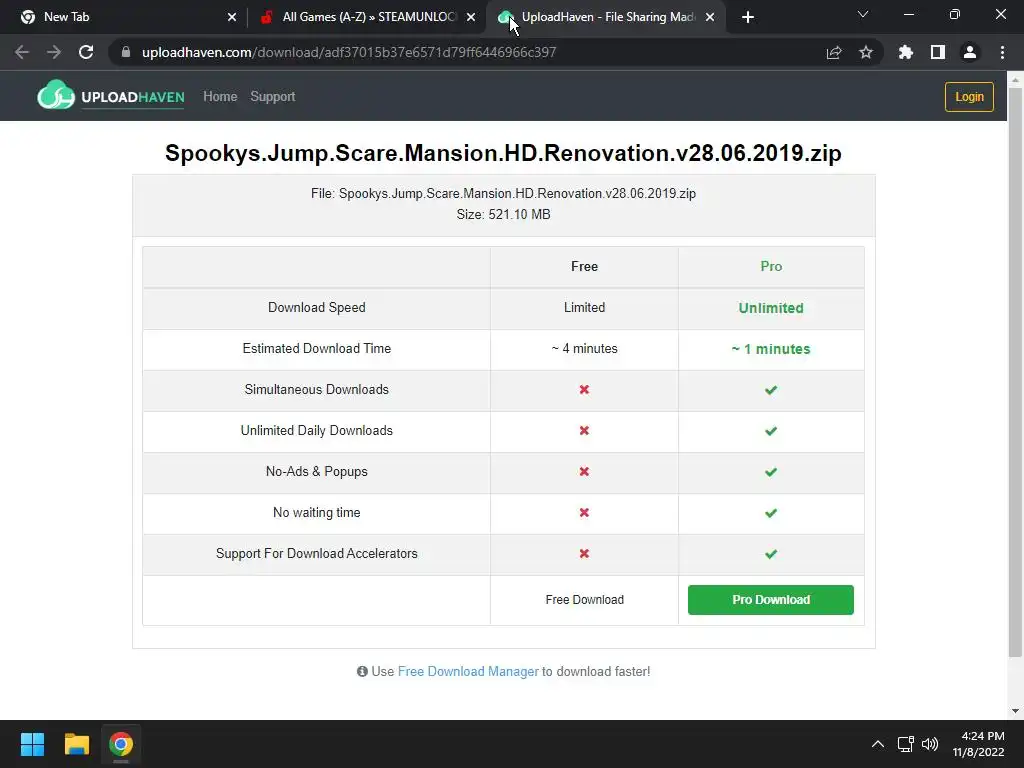1024x768 pixels.
Task: Show hidden system tray icons chevron
Action: tap(878, 744)
